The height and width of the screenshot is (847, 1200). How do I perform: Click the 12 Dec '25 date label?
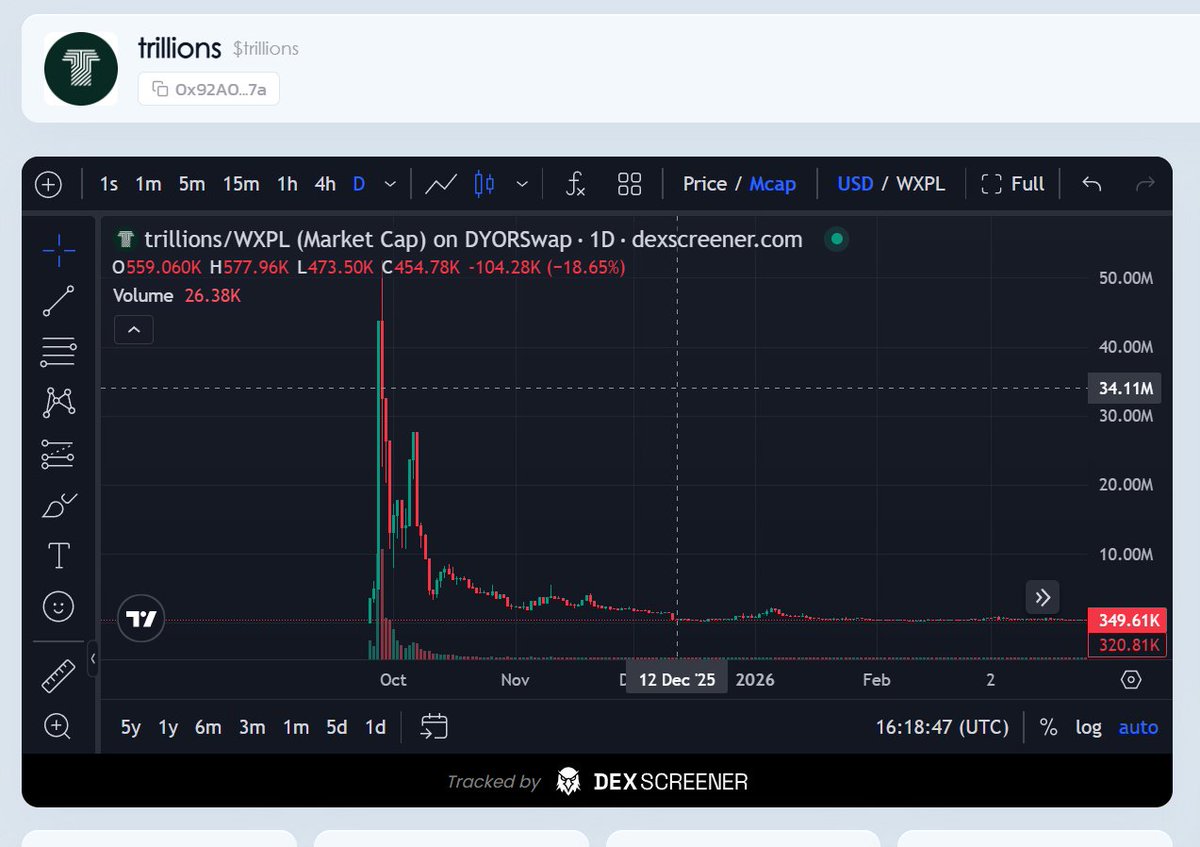(x=677, y=680)
